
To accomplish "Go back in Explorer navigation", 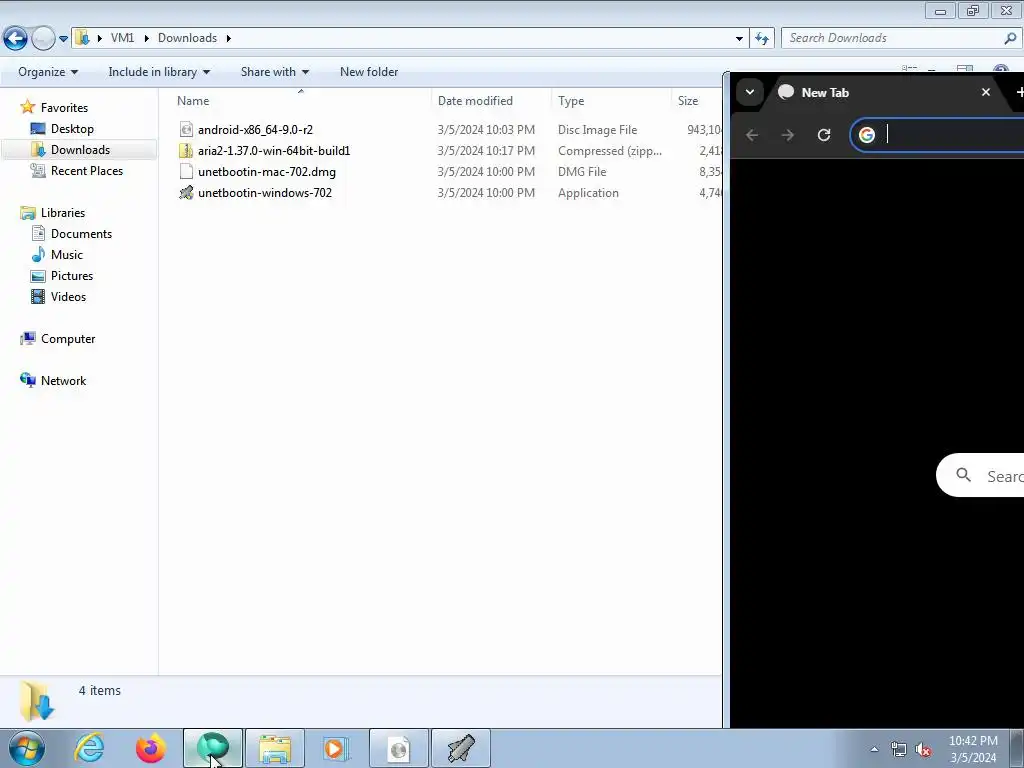I will [16, 39].
